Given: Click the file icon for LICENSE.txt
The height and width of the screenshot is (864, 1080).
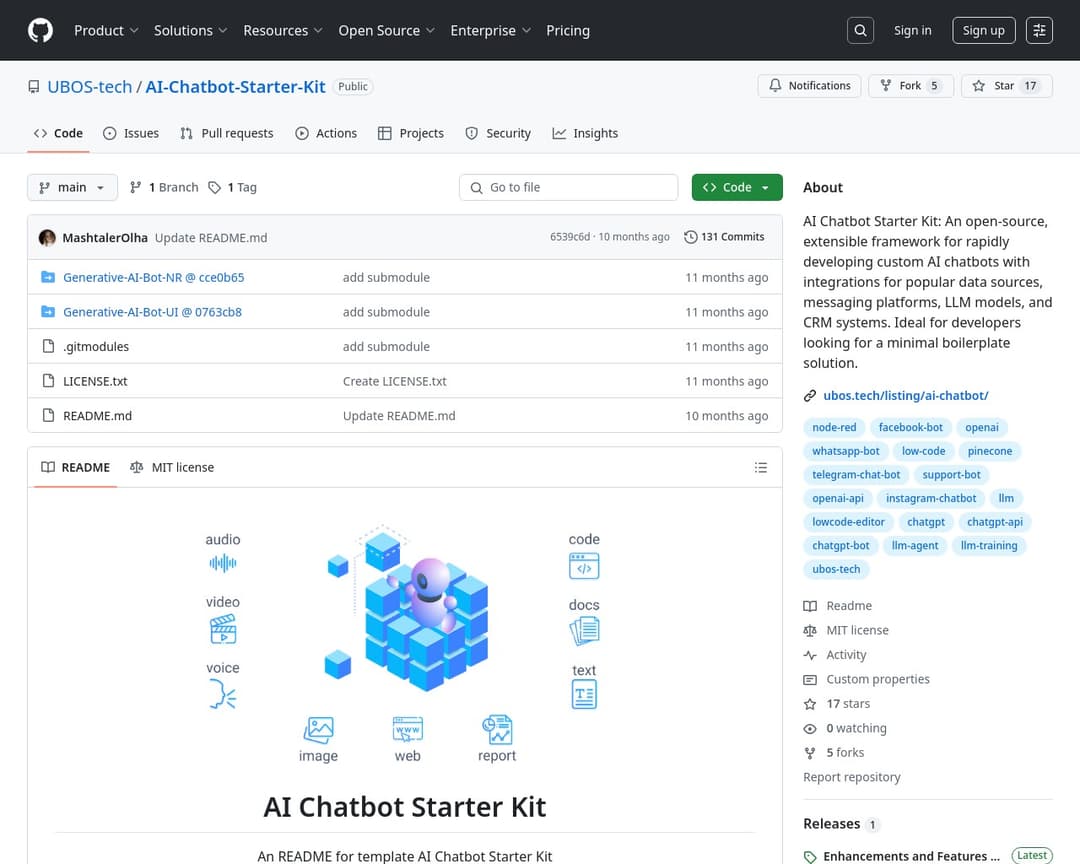Looking at the screenshot, I should (48, 380).
